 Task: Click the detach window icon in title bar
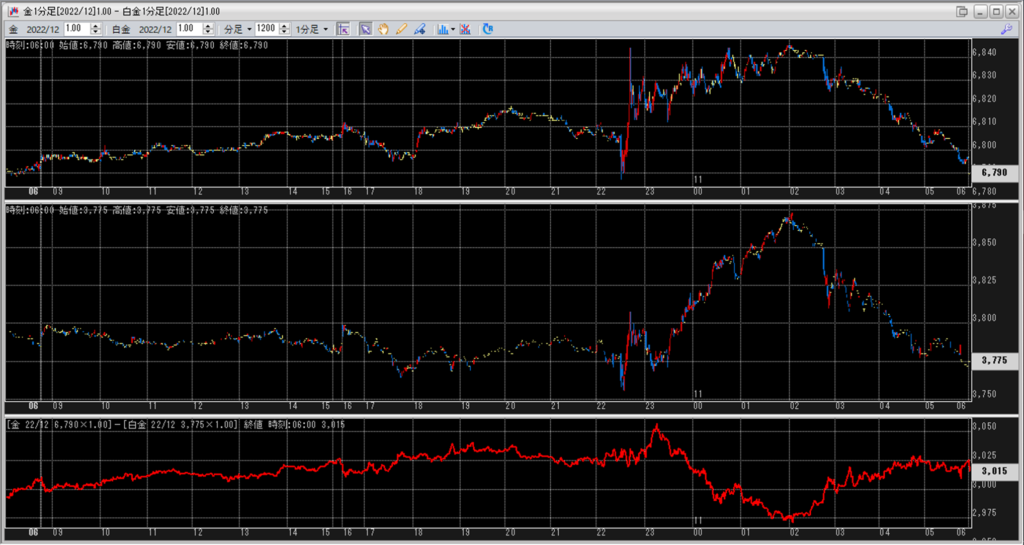click(x=962, y=11)
